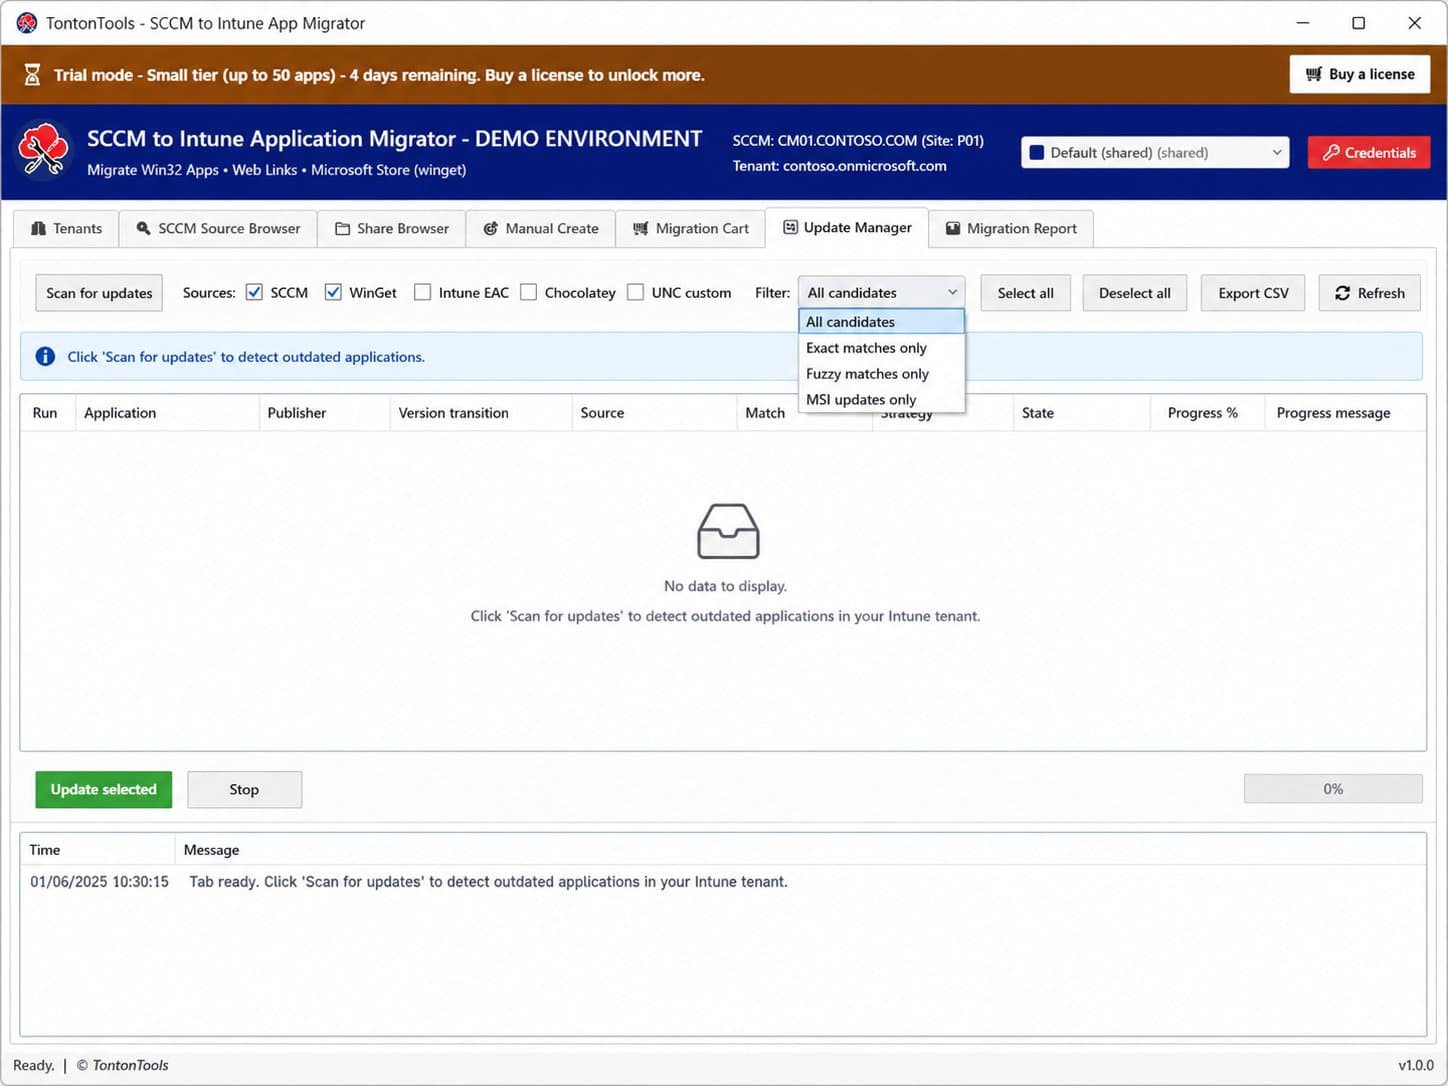The width and height of the screenshot is (1448, 1086).
Task: Sort by the State column header
Action: [x=1082, y=413]
